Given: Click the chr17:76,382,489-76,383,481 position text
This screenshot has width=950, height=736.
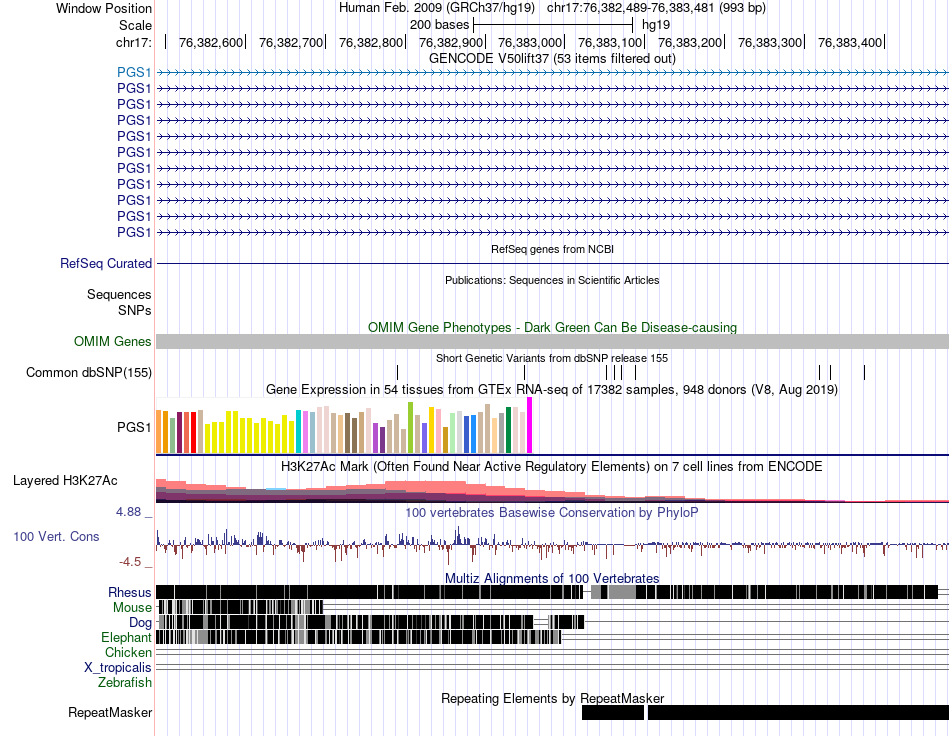Looking at the screenshot, I should click(656, 8).
